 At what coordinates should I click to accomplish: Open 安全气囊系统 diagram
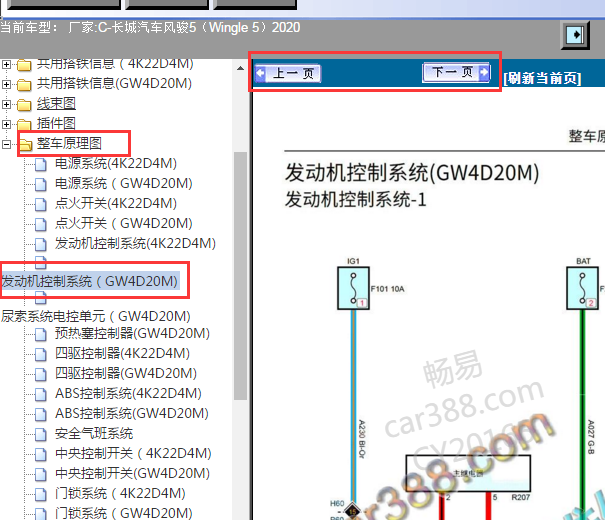coord(94,434)
